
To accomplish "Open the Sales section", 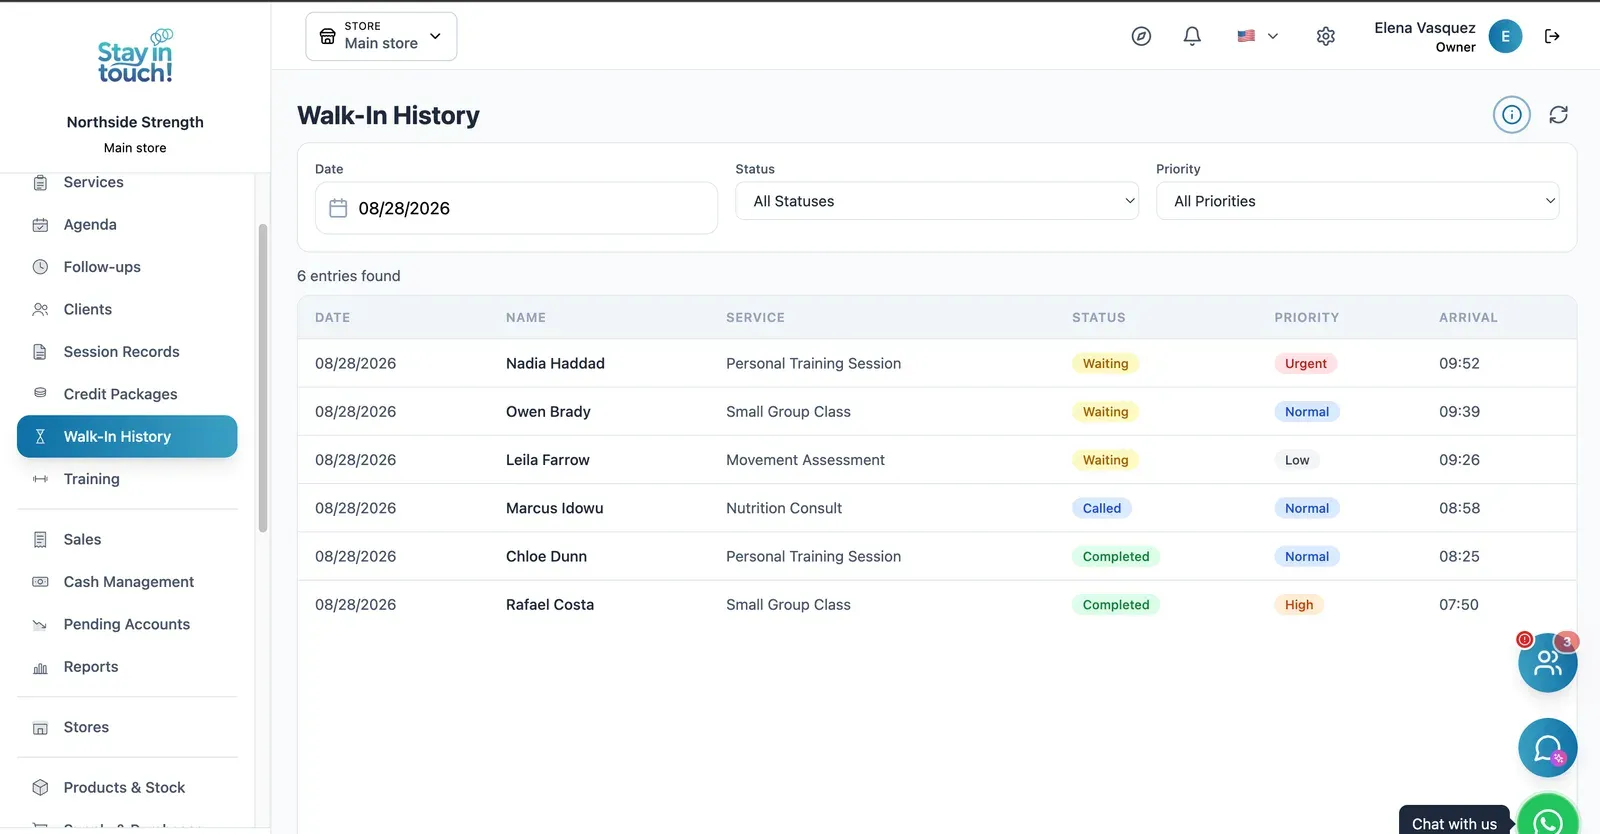I will (127, 539).
